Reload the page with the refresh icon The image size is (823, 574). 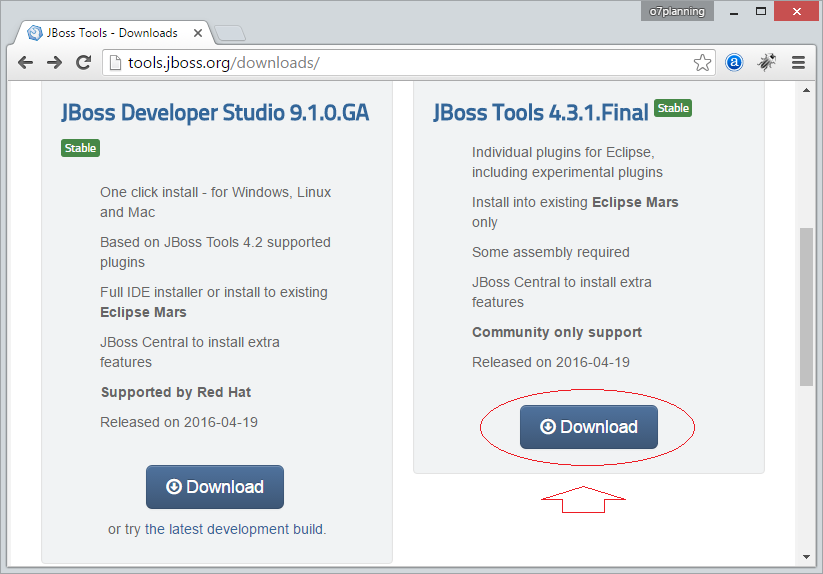[83, 62]
